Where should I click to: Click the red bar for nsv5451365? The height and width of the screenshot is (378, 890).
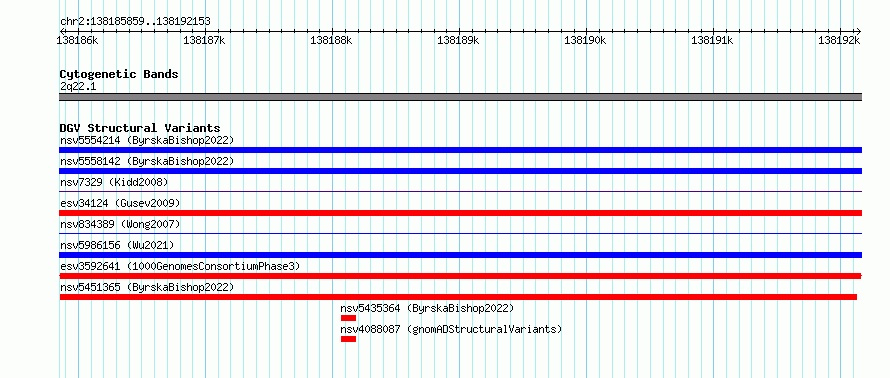click(x=458, y=297)
